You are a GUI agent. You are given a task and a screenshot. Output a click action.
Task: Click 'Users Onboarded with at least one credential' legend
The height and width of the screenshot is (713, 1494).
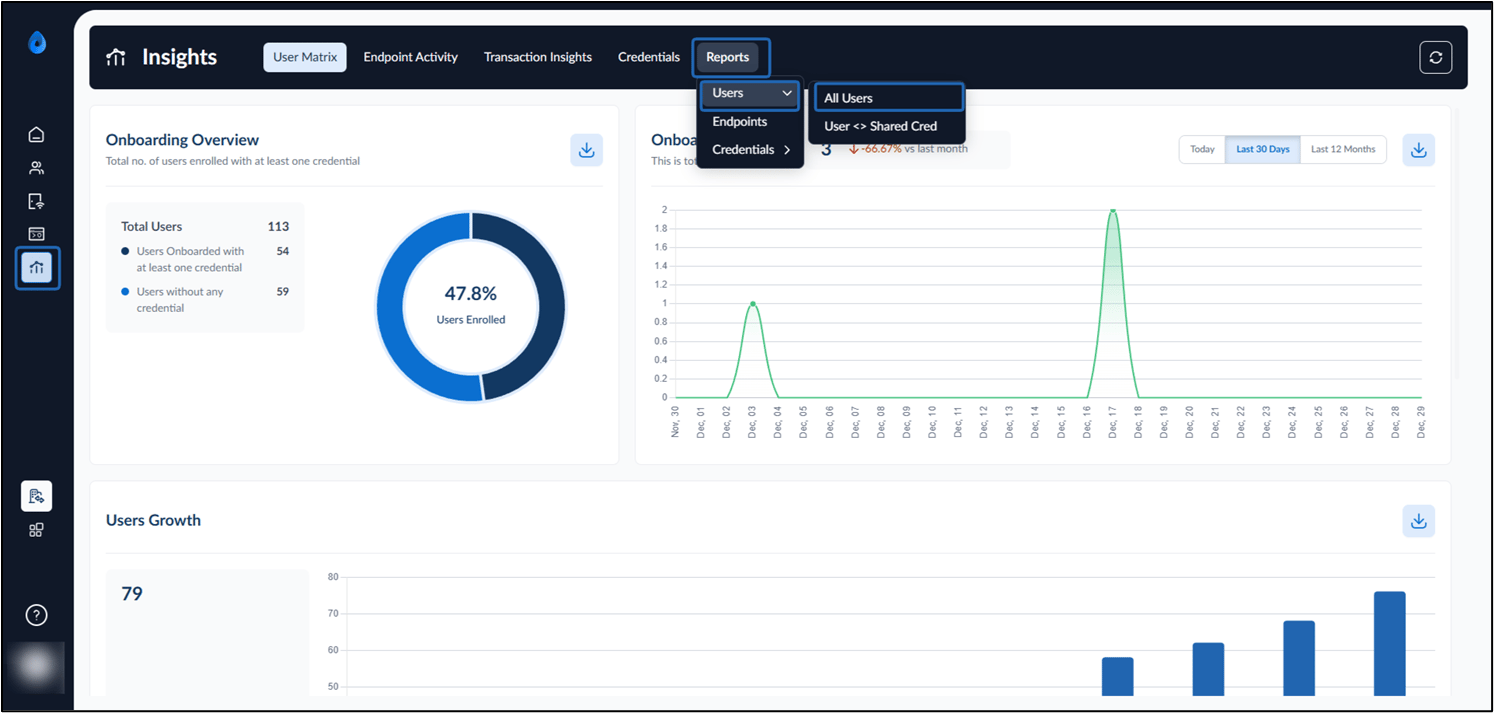[x=190, y=259]
